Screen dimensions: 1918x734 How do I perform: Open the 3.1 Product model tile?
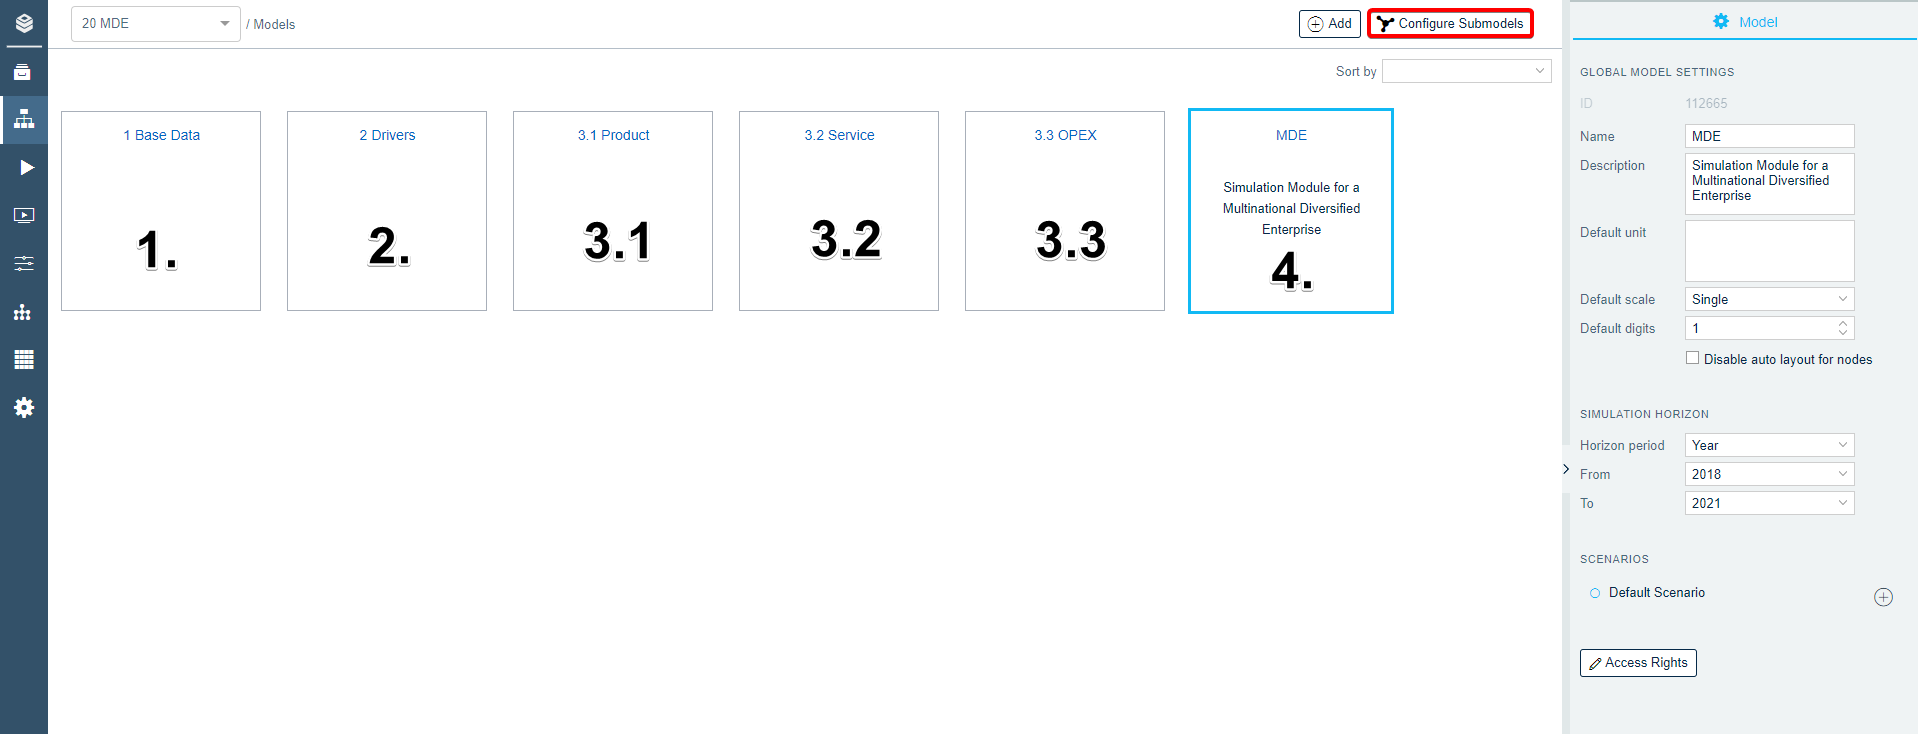click(613, 211)
